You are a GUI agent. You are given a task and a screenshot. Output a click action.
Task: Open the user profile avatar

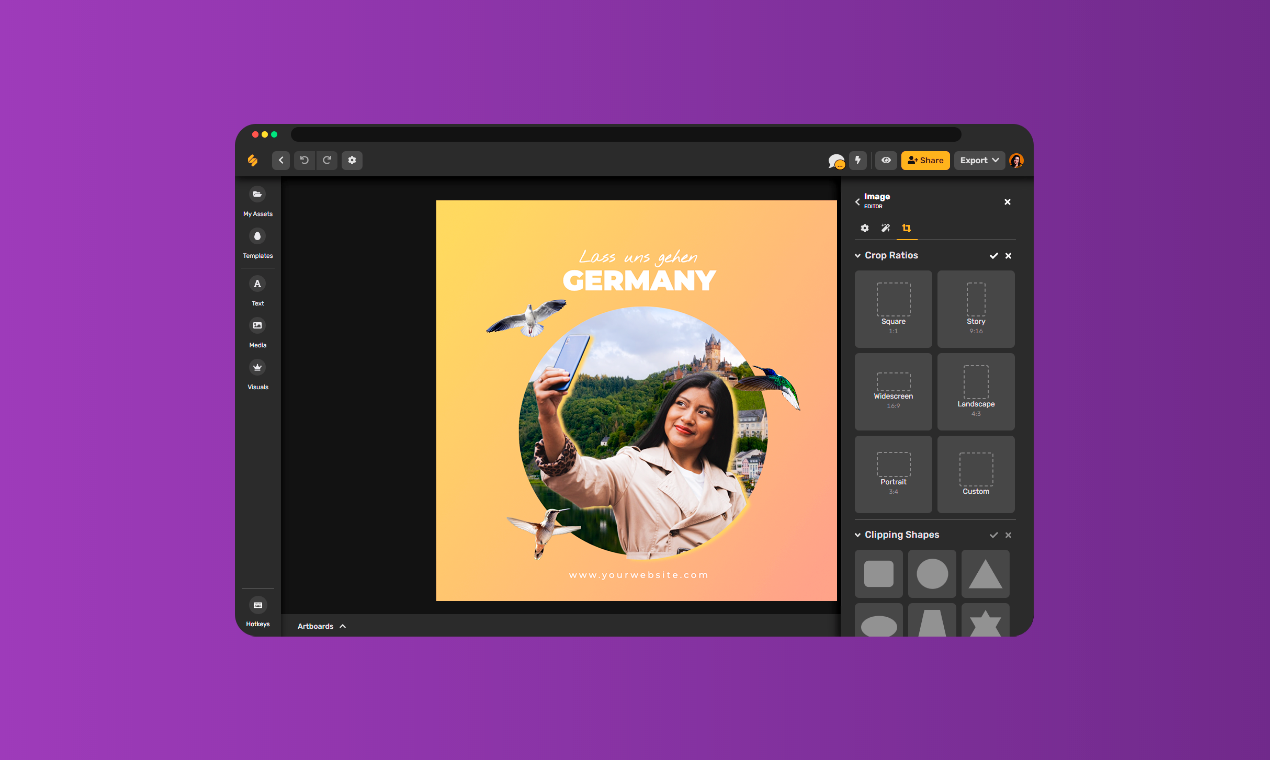point(1016,160)
